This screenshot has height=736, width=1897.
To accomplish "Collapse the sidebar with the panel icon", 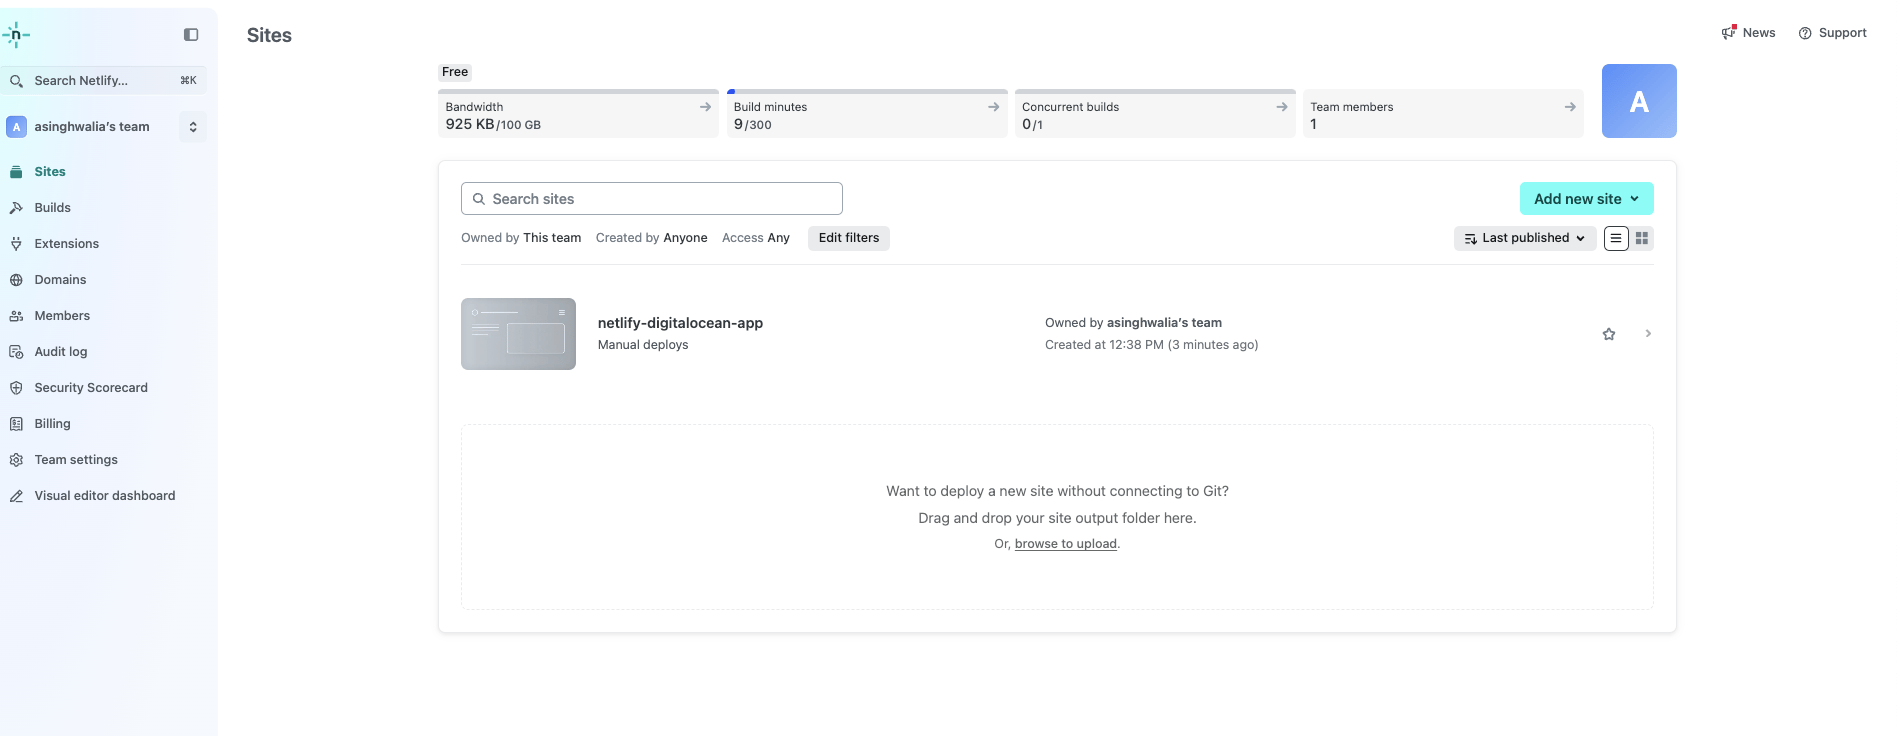I will (x=191, y=35).
